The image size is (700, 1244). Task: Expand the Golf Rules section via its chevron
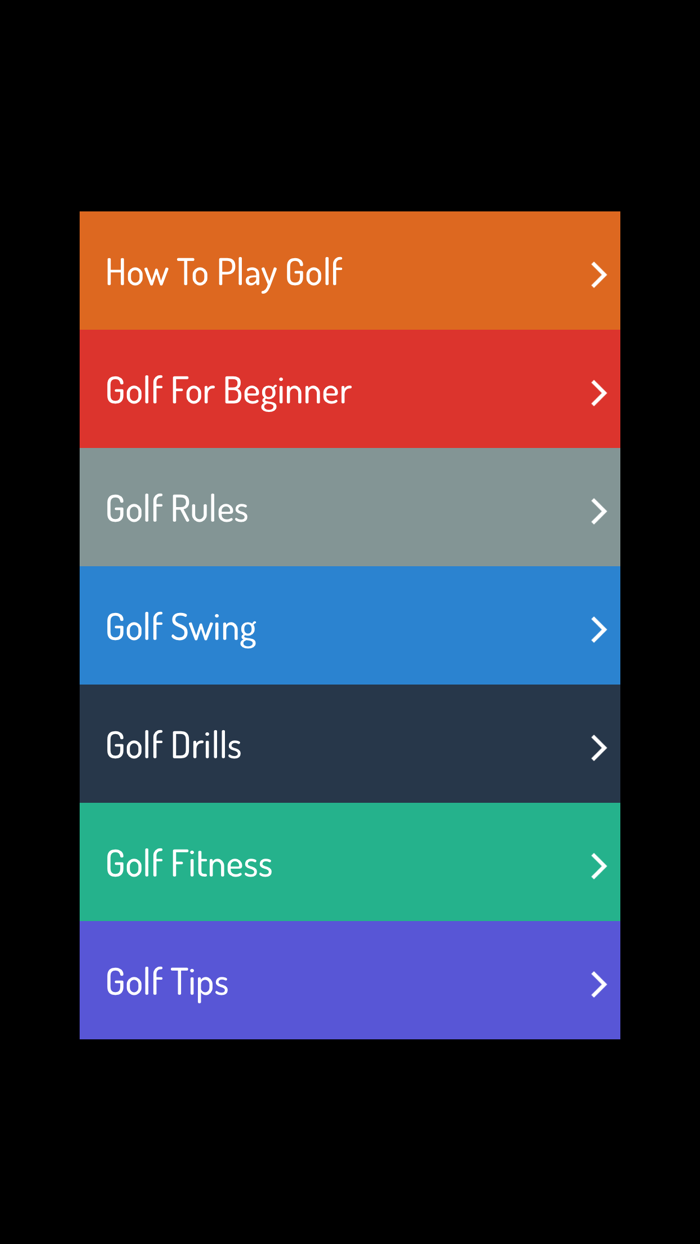click(x=599, y=511)
